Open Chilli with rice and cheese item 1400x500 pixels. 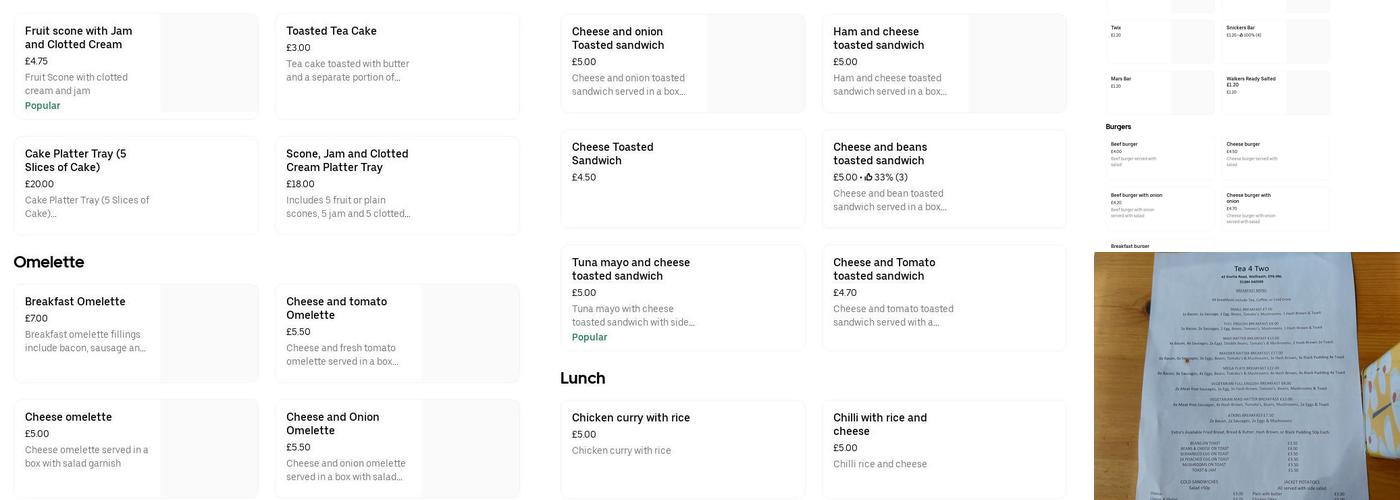880,424
